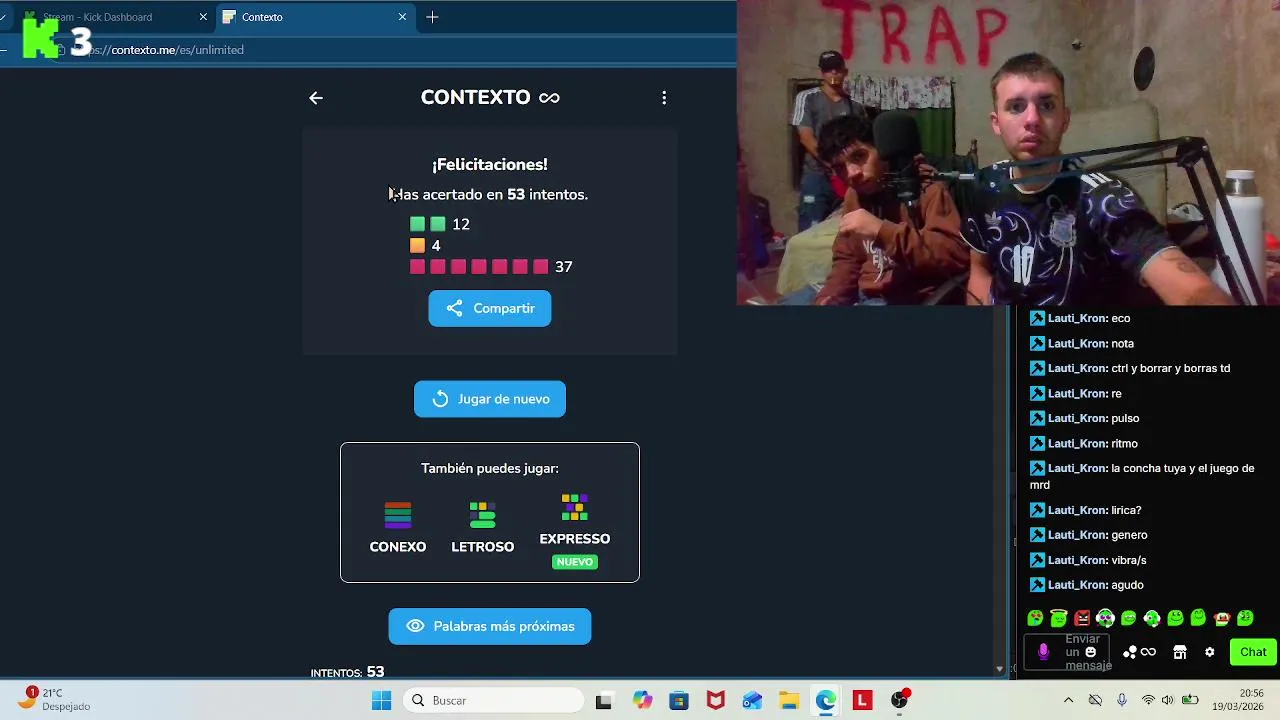
Task: Open the red L app on the taskbar
Action: click(862, 701)
